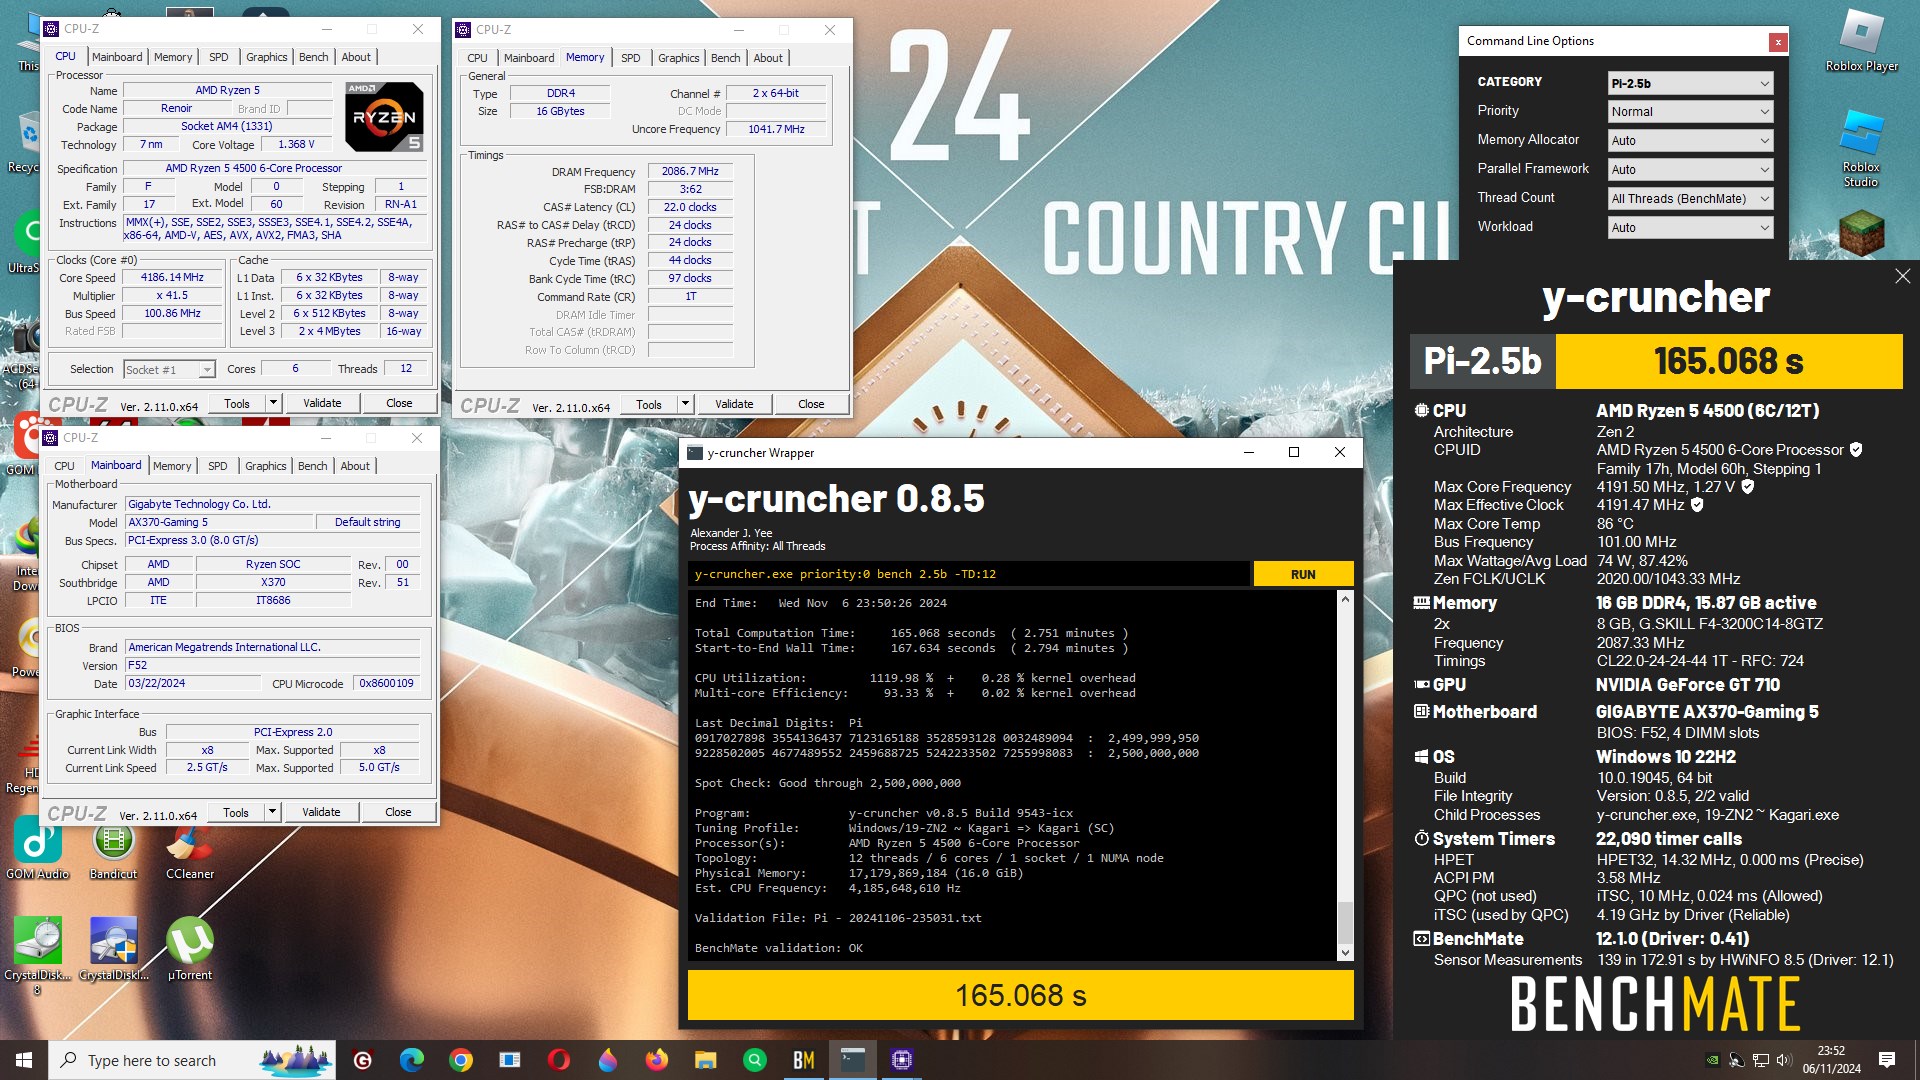
Task: Expand the Workload dropdown
Action: pos(1690,228)
